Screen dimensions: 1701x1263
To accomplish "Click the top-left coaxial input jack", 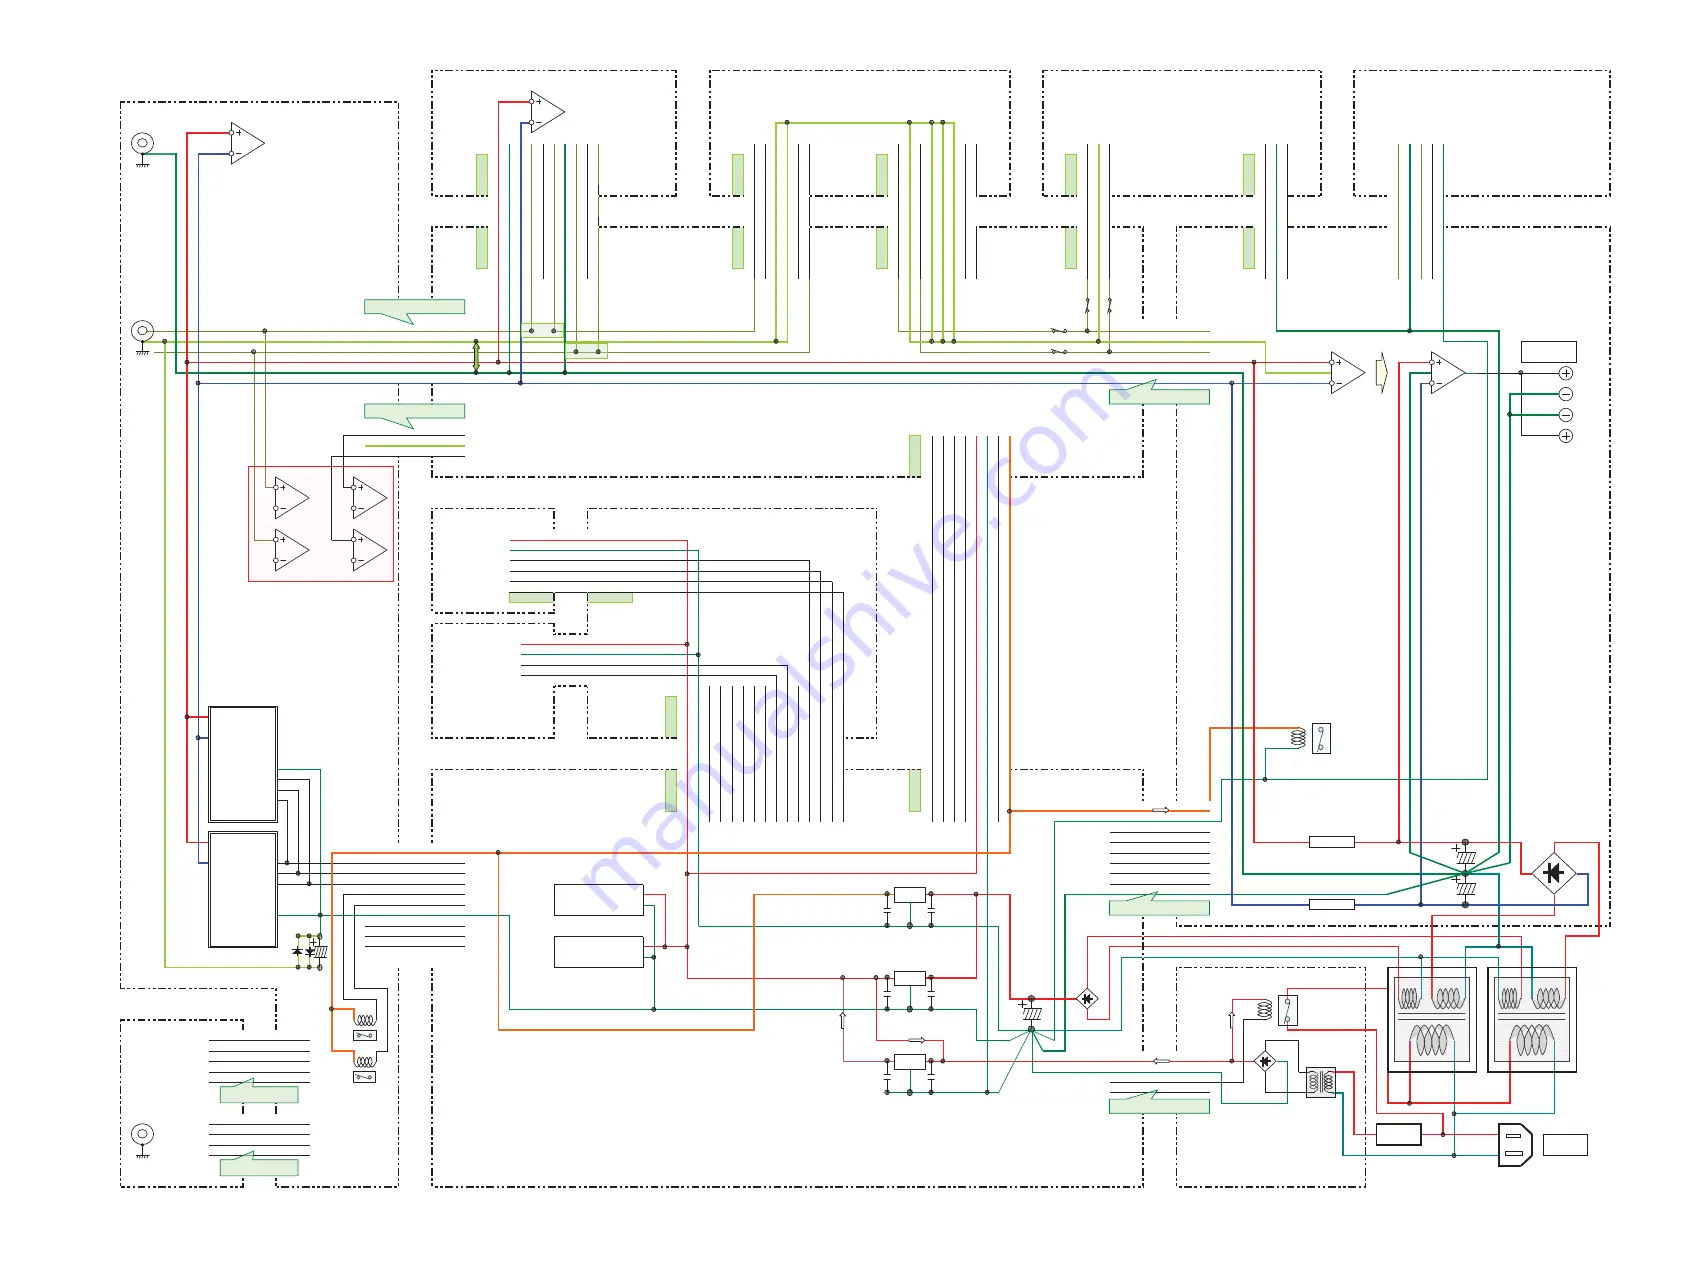I will pos(143,144).
